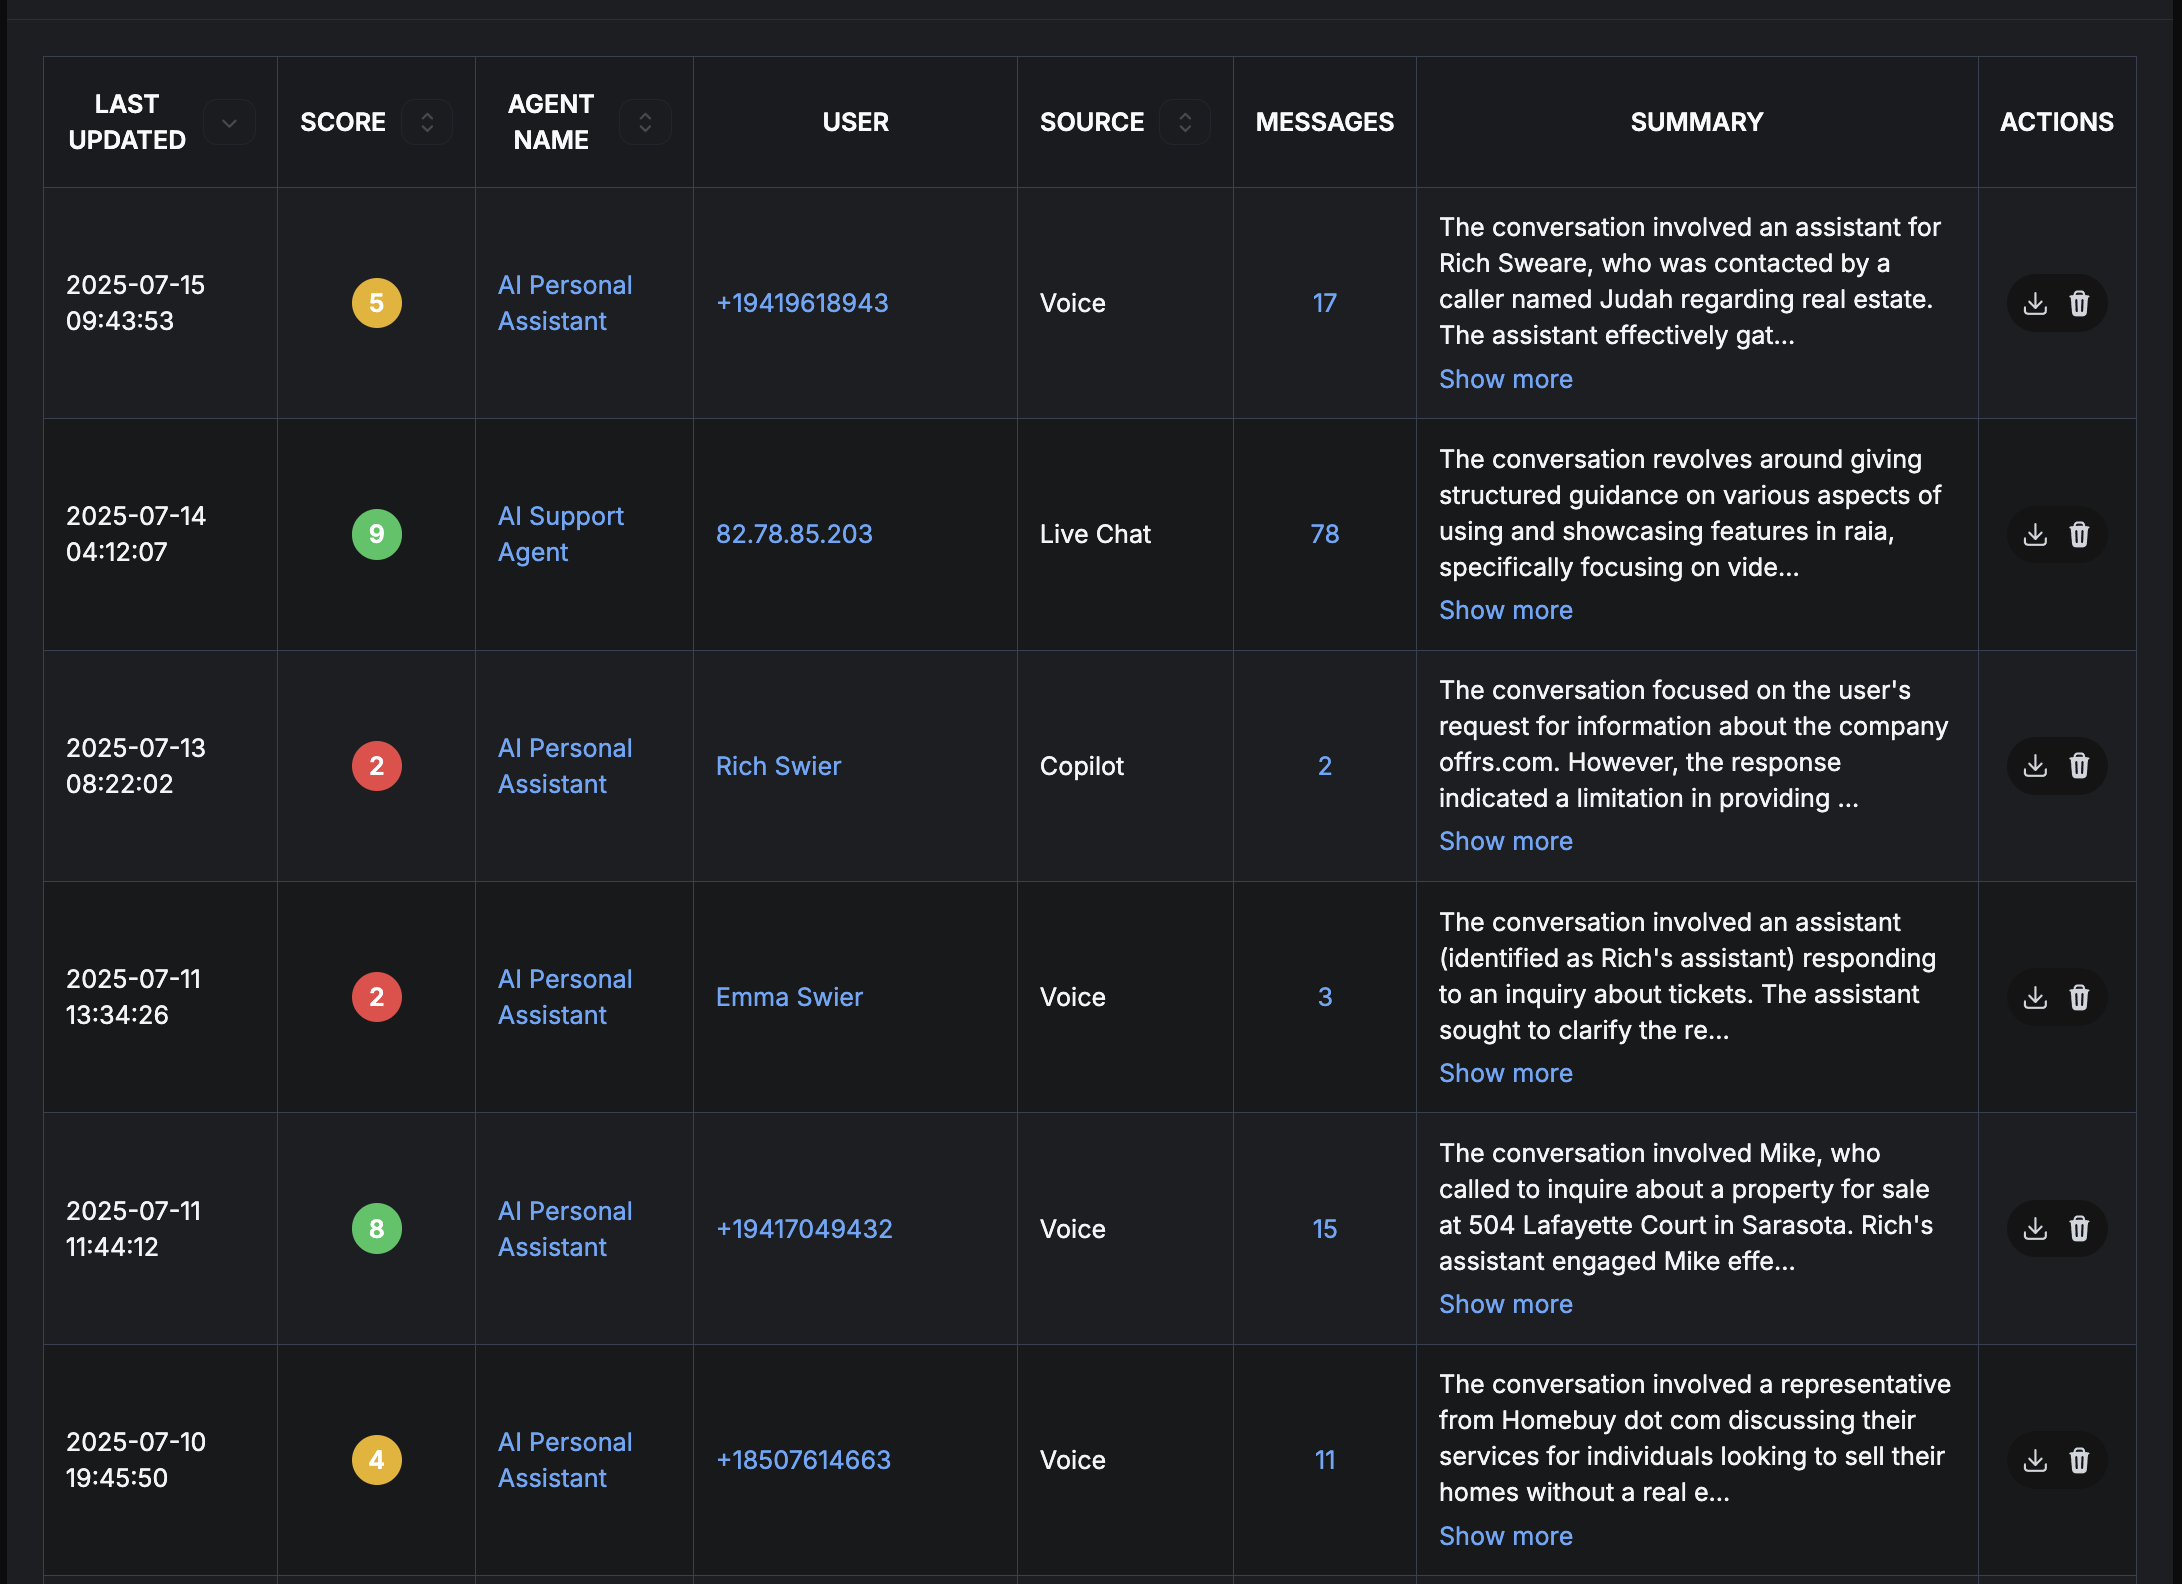Click the green score 8 badge

[376, 1229]
